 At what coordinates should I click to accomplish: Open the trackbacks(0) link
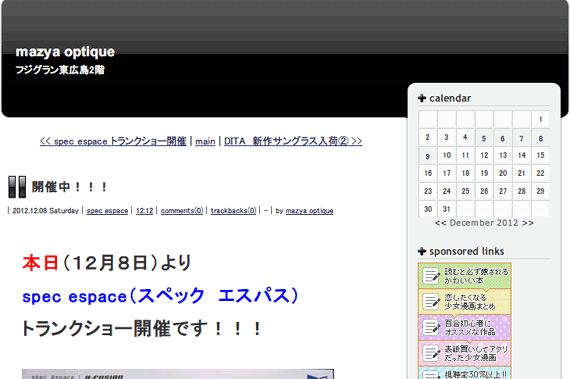coord(233,211)
